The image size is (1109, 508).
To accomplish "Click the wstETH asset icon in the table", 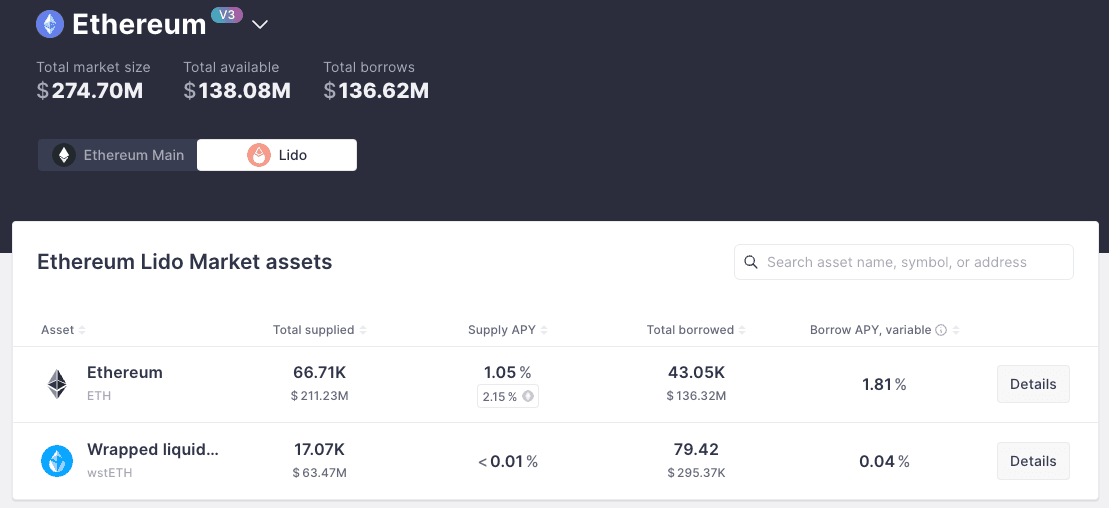I will tap(57, 461).
